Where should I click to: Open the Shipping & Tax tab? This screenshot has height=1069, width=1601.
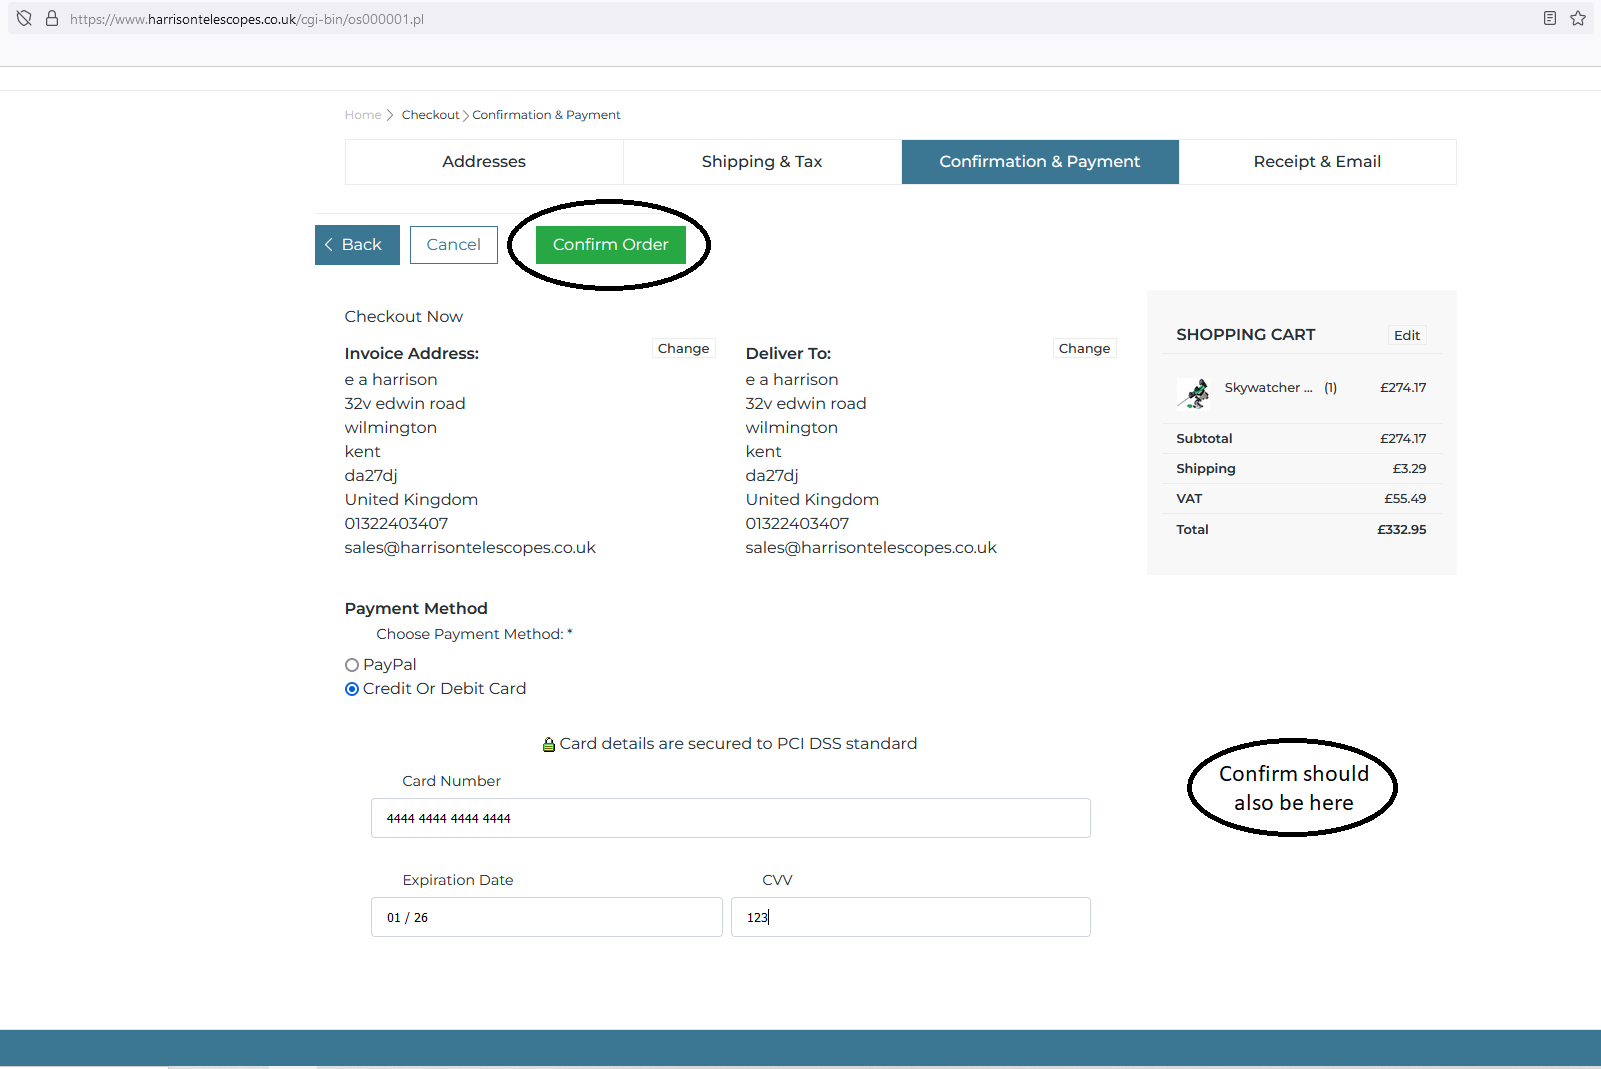pyautogui.click(x=761, y=162)
